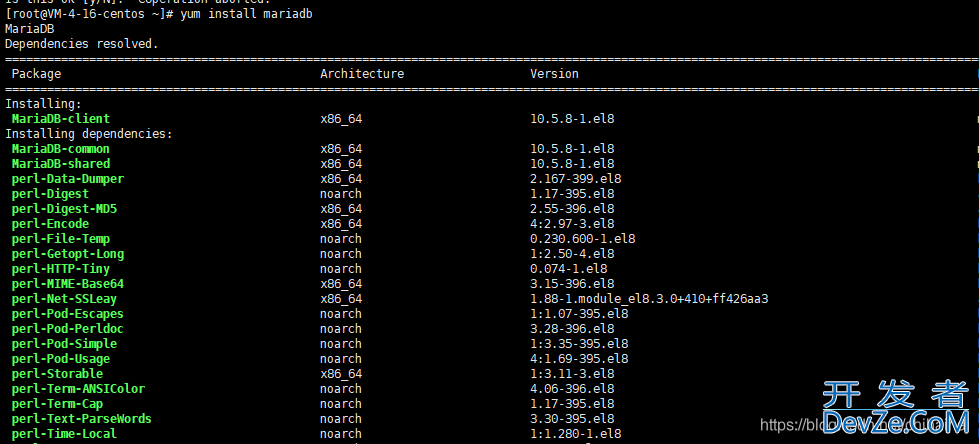Click the [root@VM-4-16-centos ~]# prompt
979x444 pixels.
tap(89, 14)
